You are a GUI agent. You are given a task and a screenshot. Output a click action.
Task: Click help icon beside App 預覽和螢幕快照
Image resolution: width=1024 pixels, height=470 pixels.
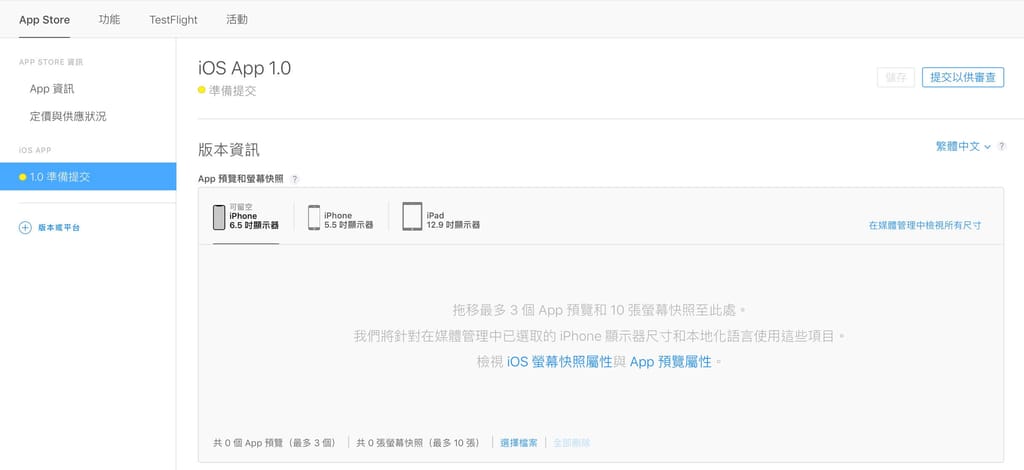click(295, 180)
